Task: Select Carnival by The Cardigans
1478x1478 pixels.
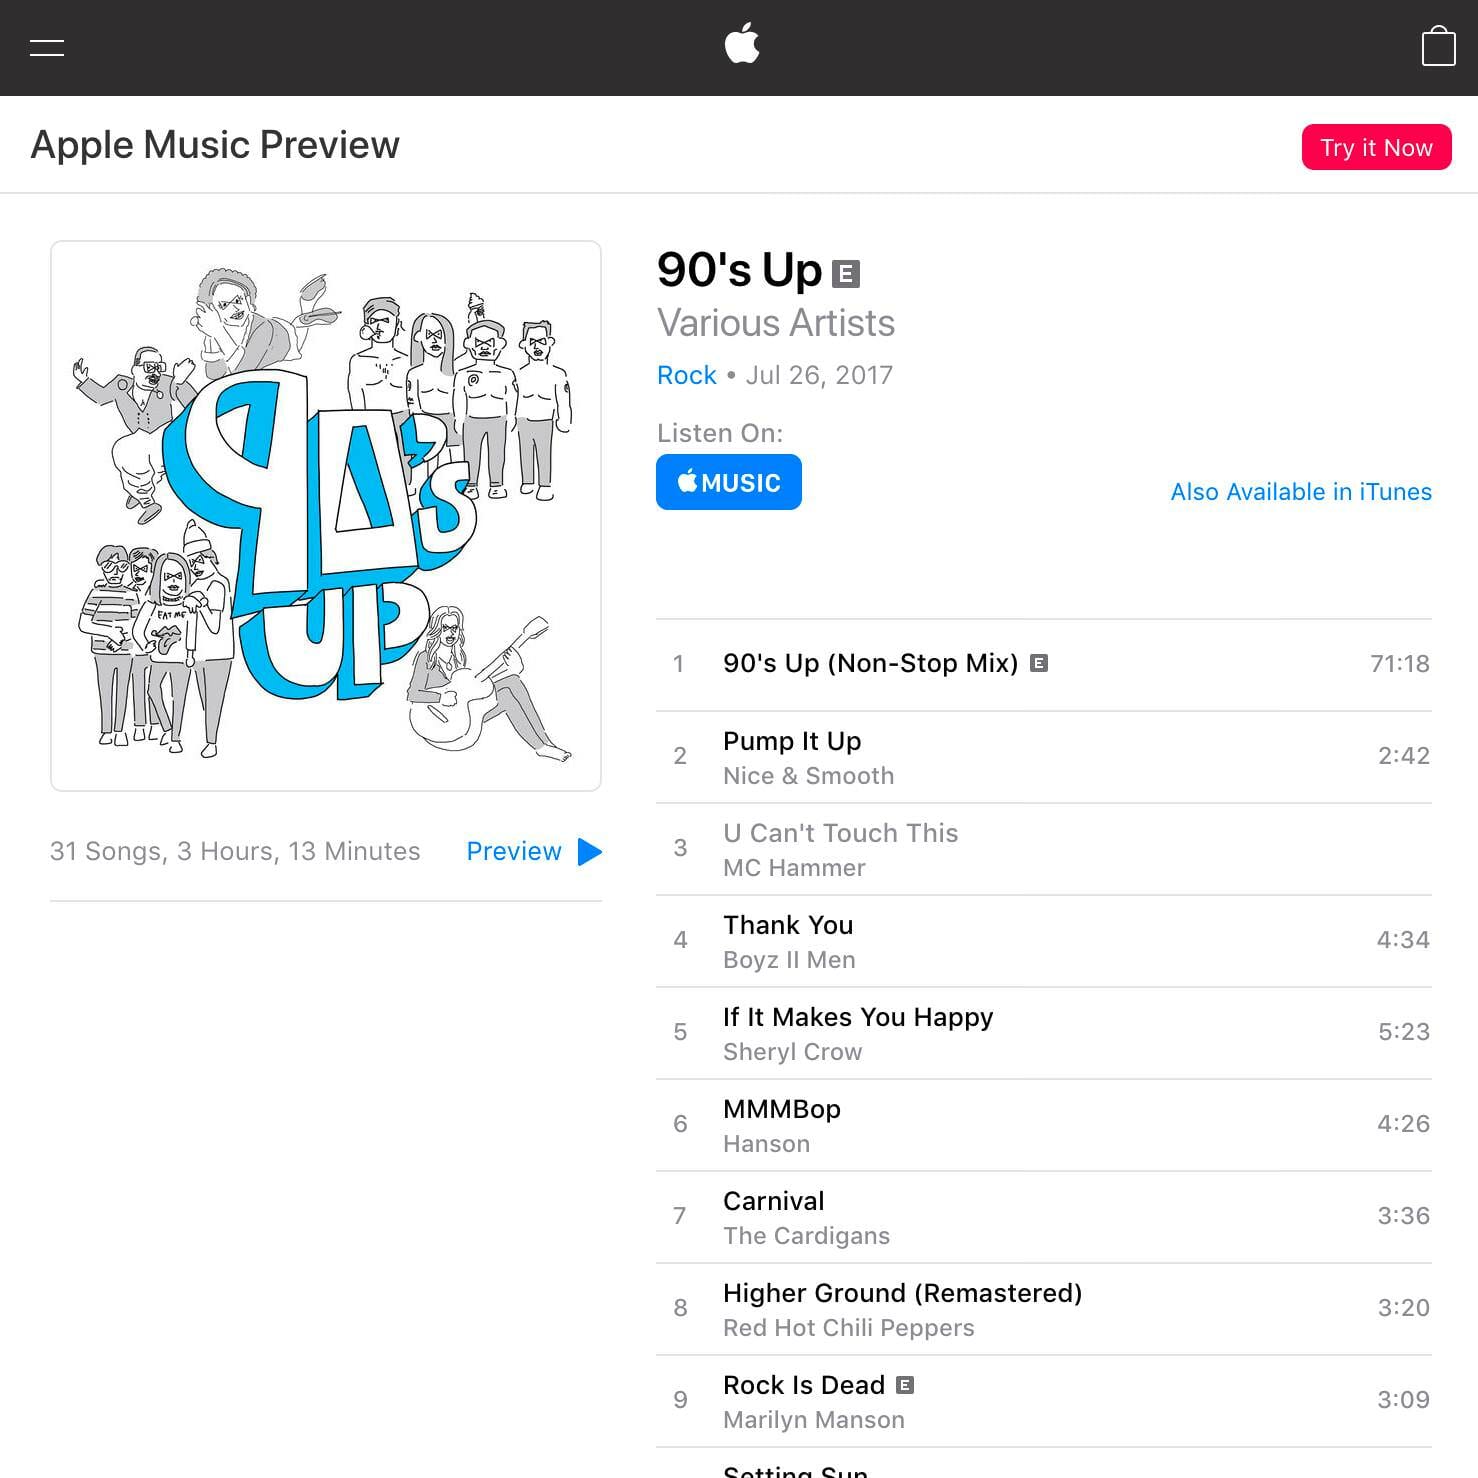Action: tap(1044, 1217)
